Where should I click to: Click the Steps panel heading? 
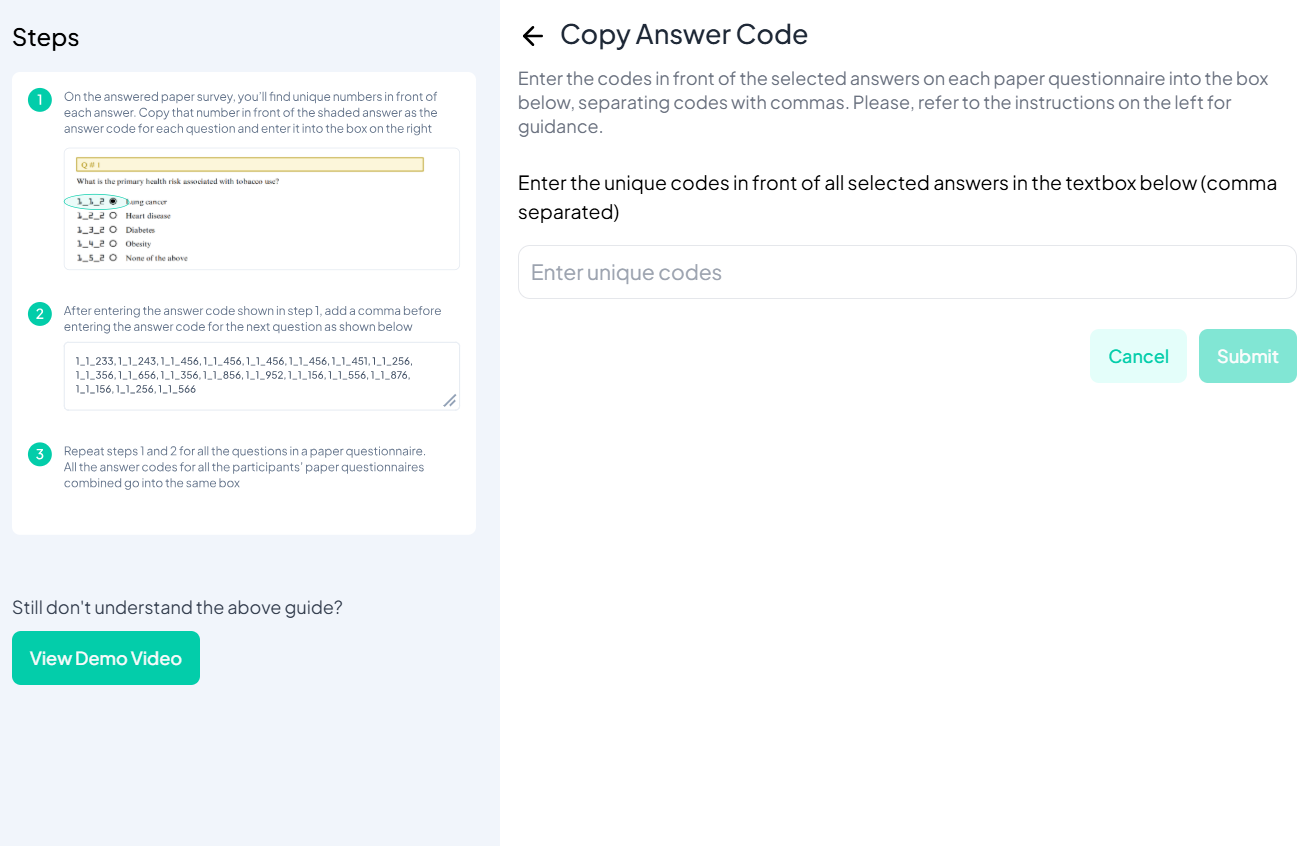[45, 37]
